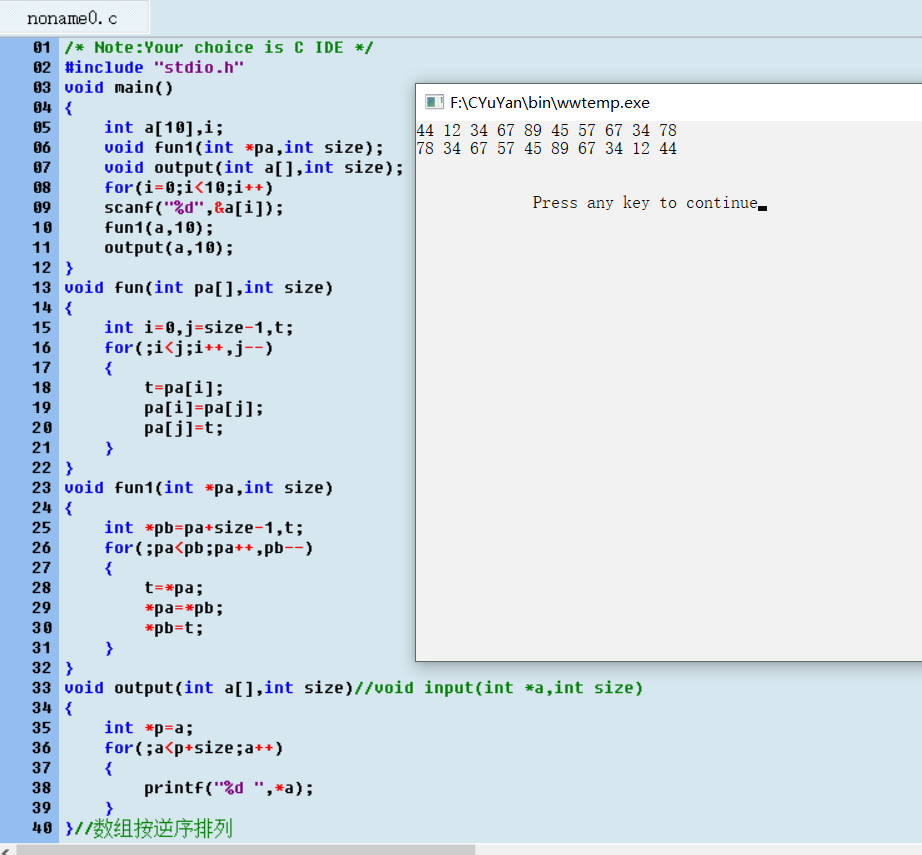922x855 pixels.
Task: Click the 'fun1(a,10);' call
Action: point(159,228)
